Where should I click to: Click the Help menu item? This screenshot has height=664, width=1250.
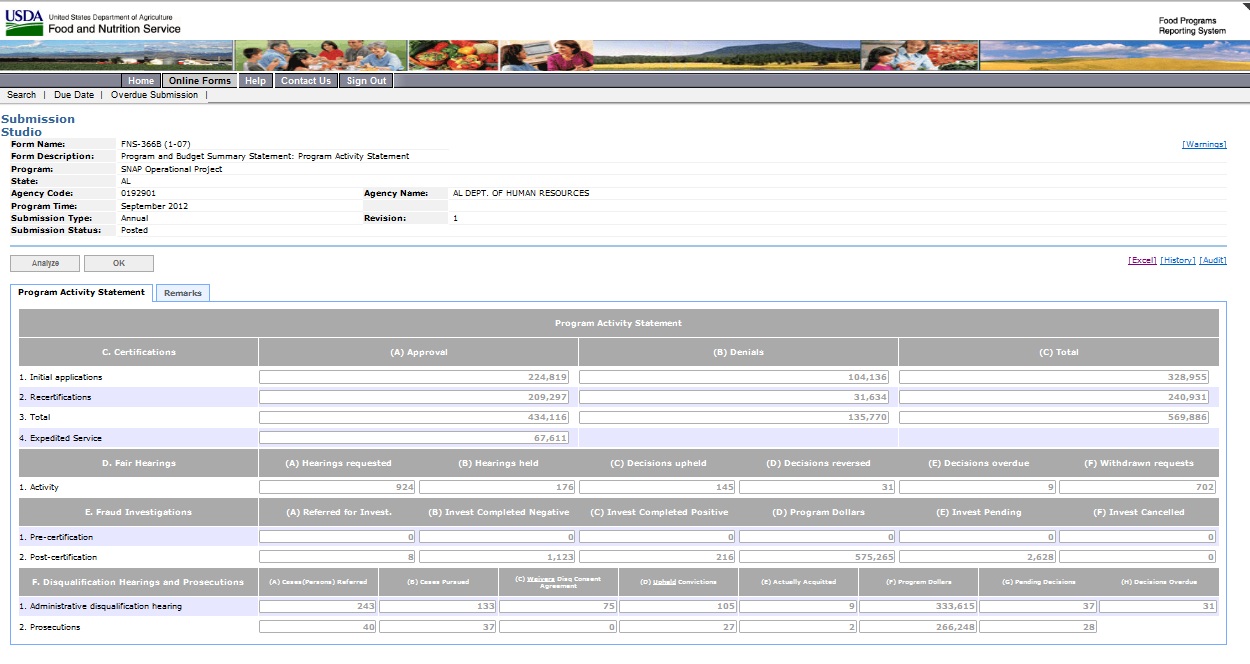(256, 81)
